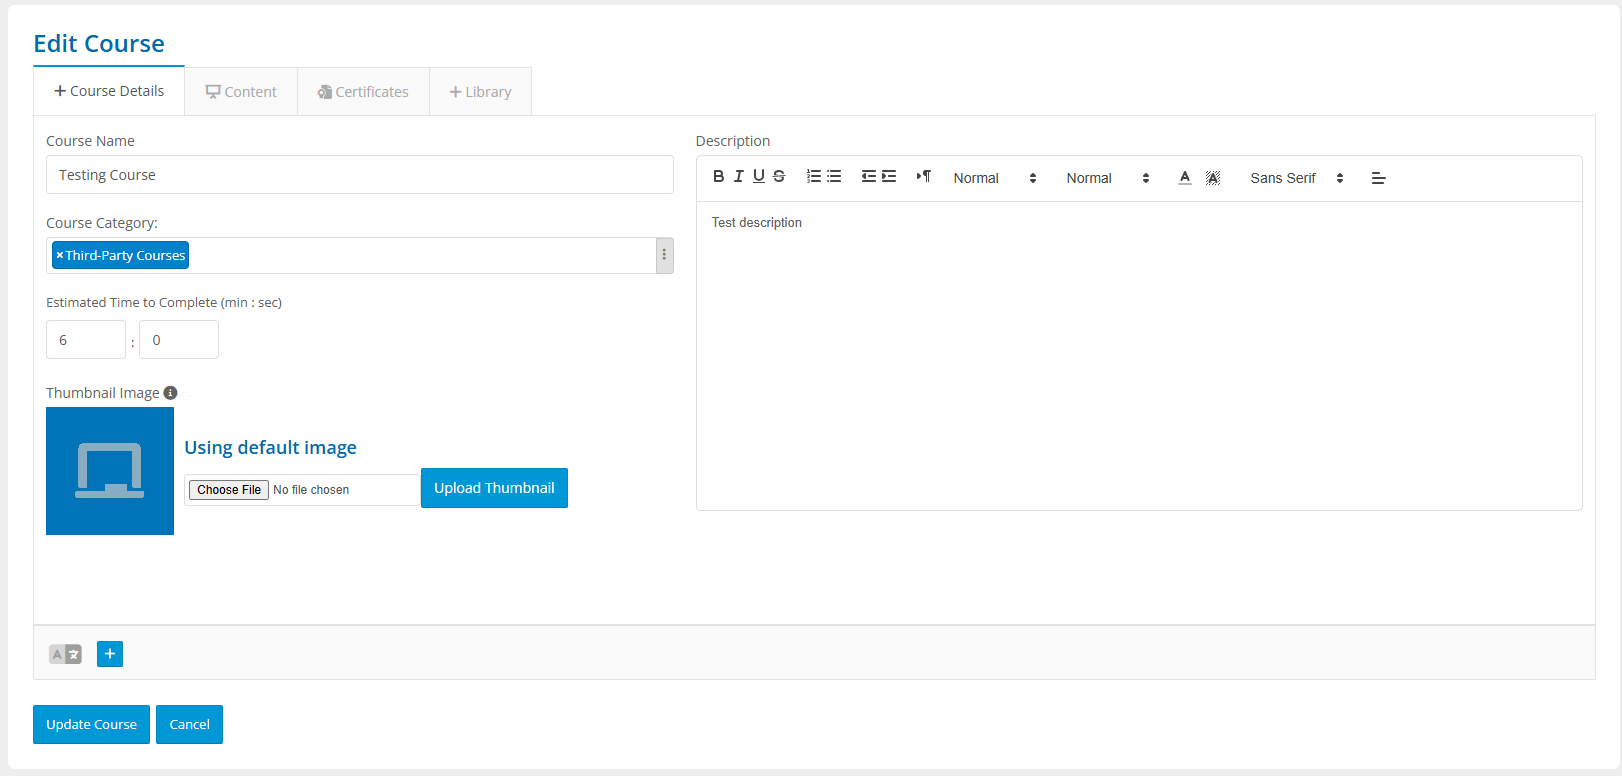Open the text alignment options
Viewport: 1622px width, 776px height.
click(1378, 178)
